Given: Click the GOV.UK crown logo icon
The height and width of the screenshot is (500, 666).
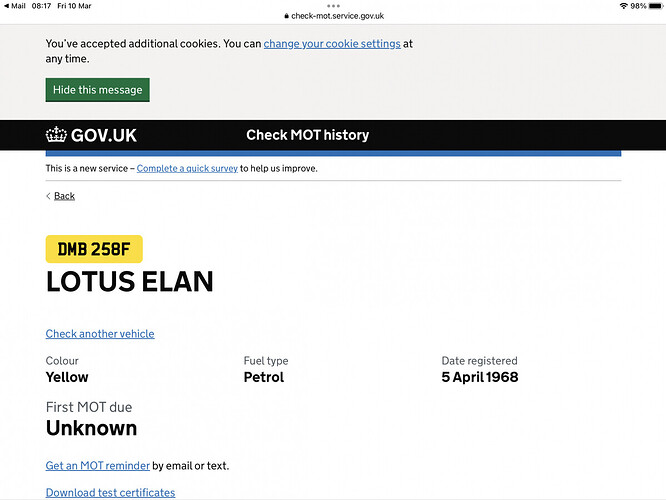Looking at the screenshot, I should (x=56, y=135).
